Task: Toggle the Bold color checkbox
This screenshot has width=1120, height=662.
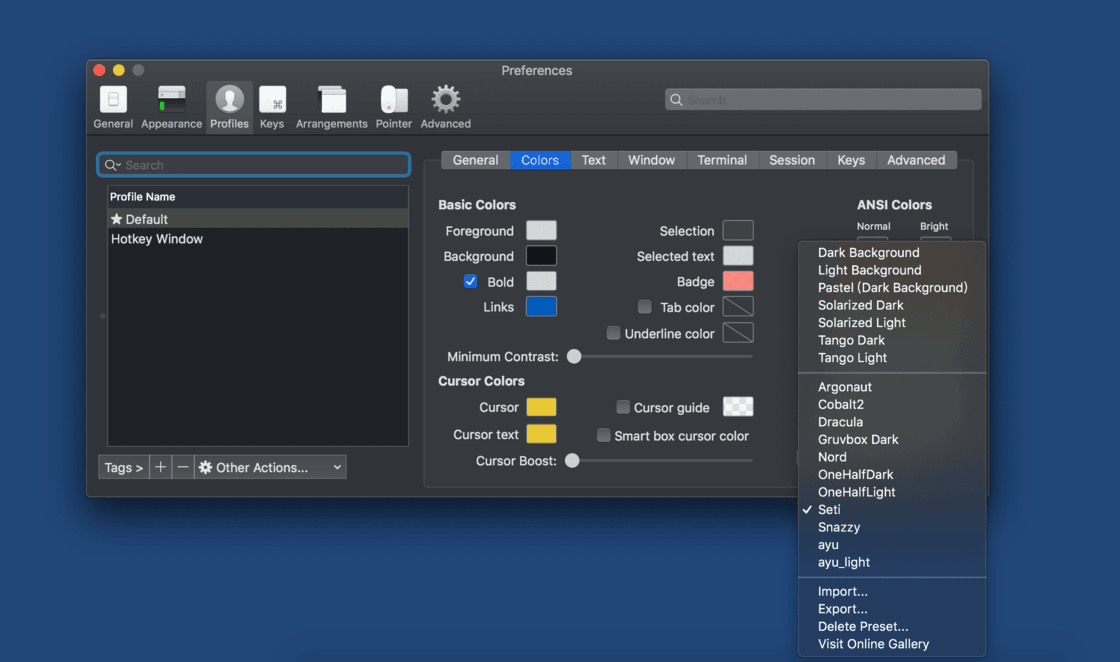Action: pos(470,281)
